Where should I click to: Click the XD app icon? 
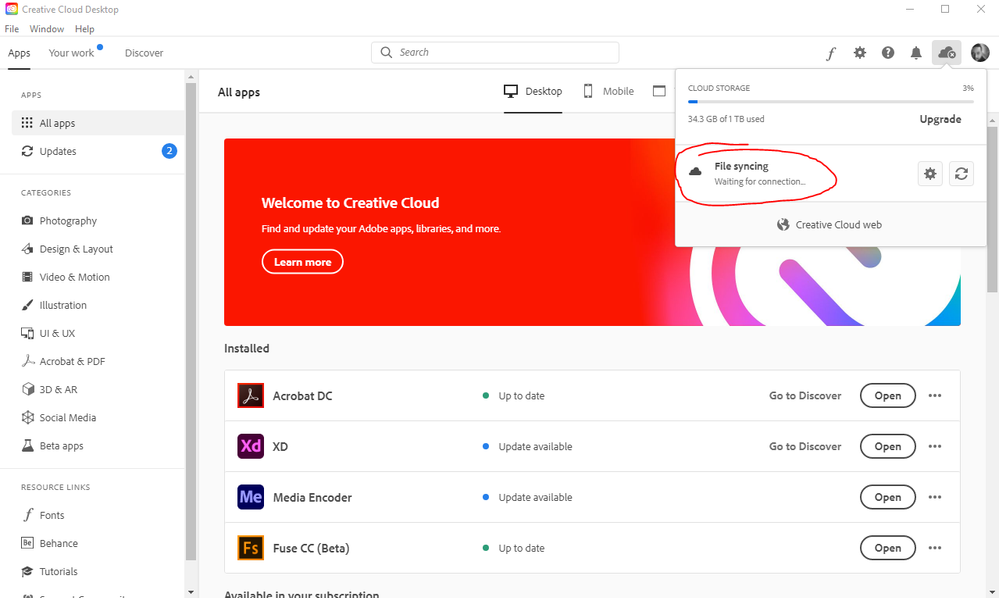tap(250, 446)
